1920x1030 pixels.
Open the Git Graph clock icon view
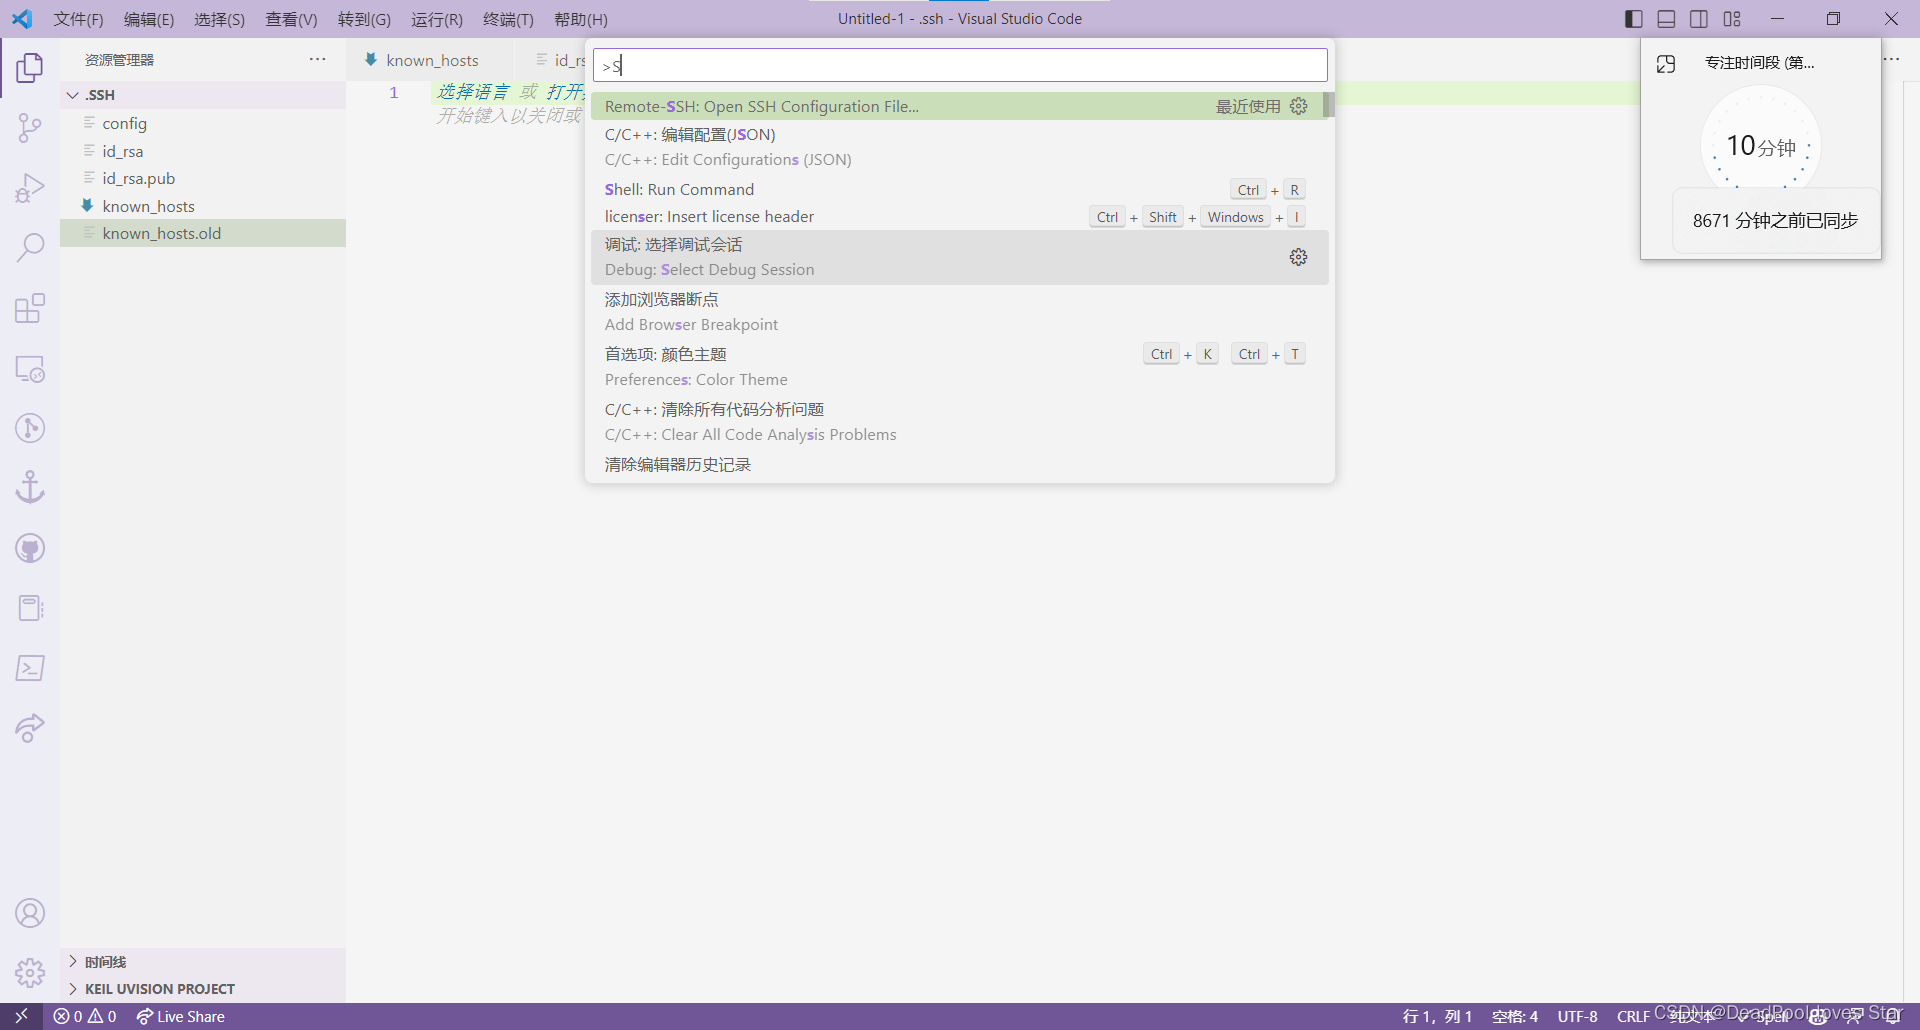(x=30, y=428)
